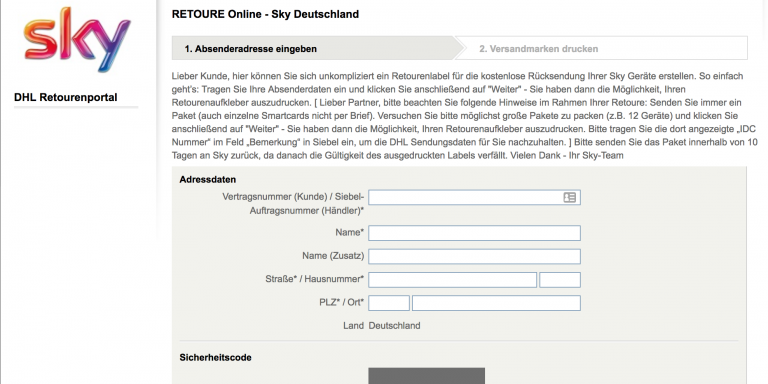
Task: Click the "Sicherheitscode" section heading
Action: [216, 358]
